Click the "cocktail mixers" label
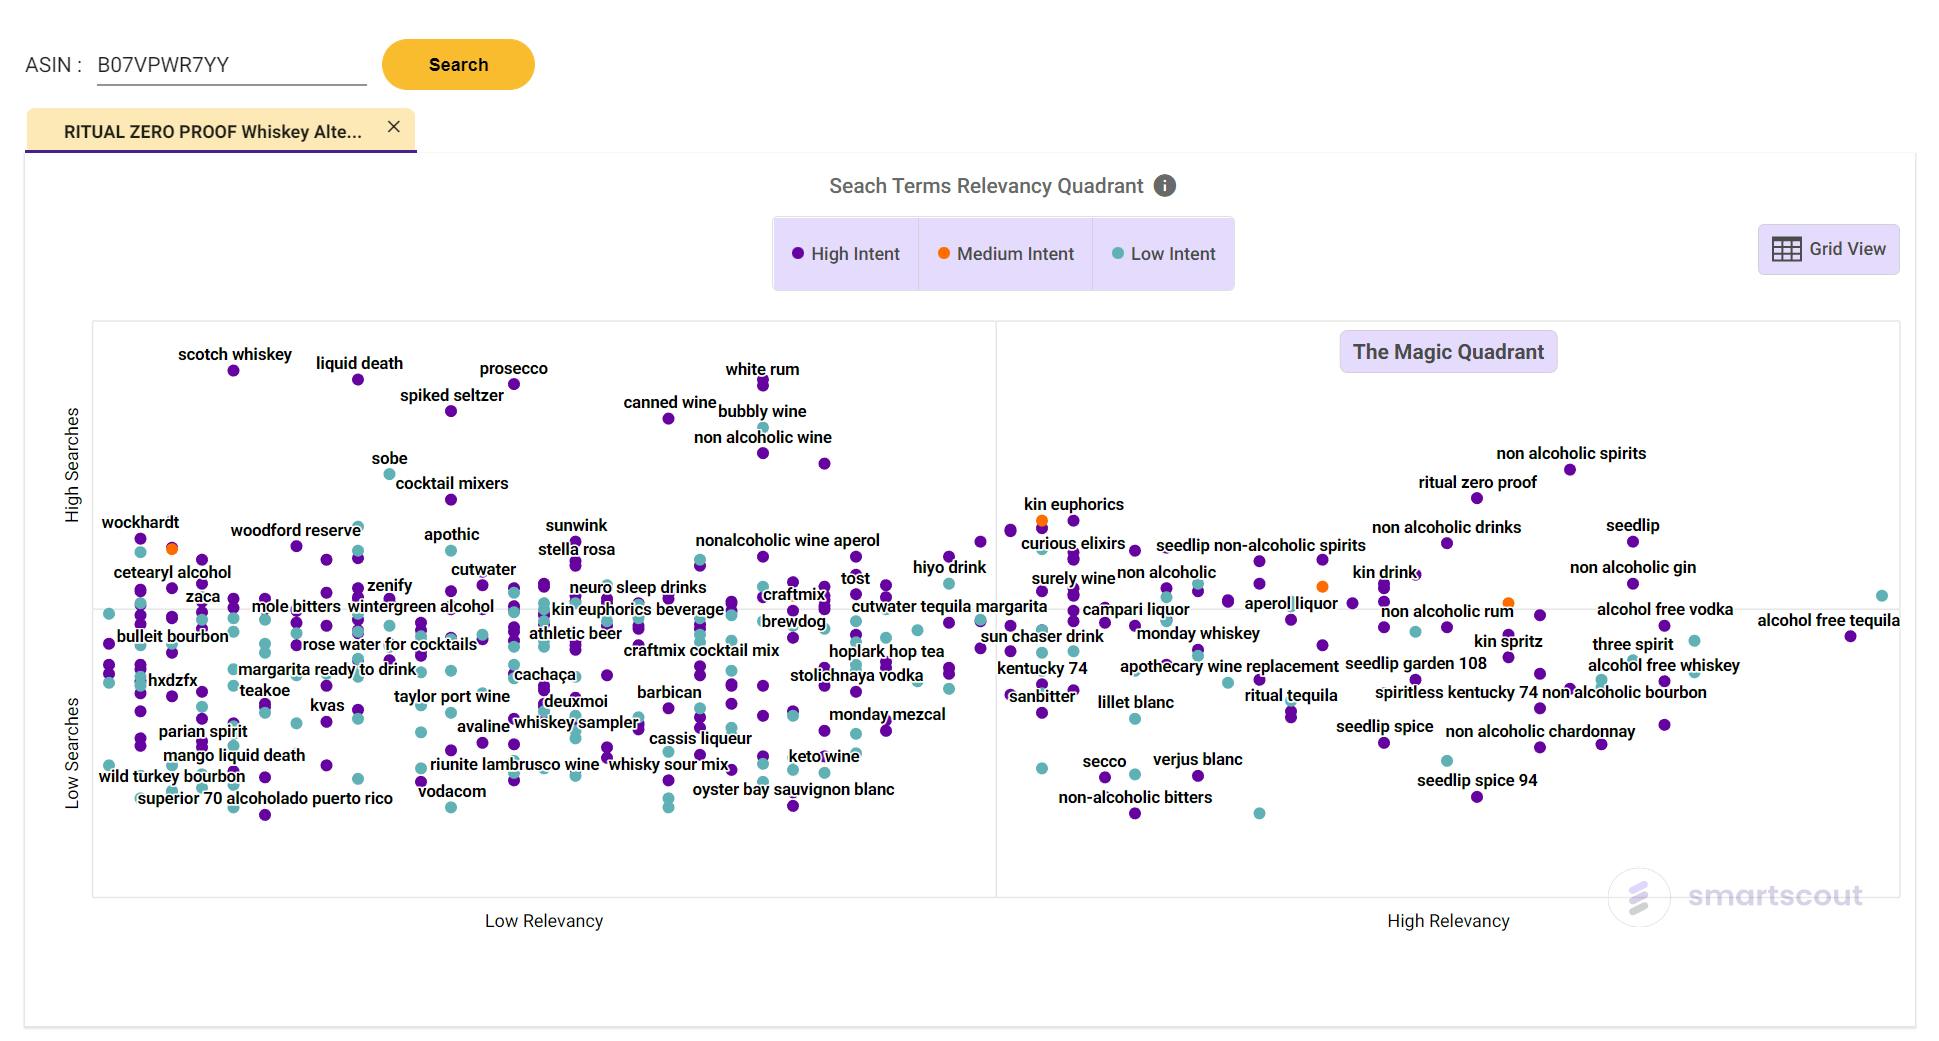 452,483
